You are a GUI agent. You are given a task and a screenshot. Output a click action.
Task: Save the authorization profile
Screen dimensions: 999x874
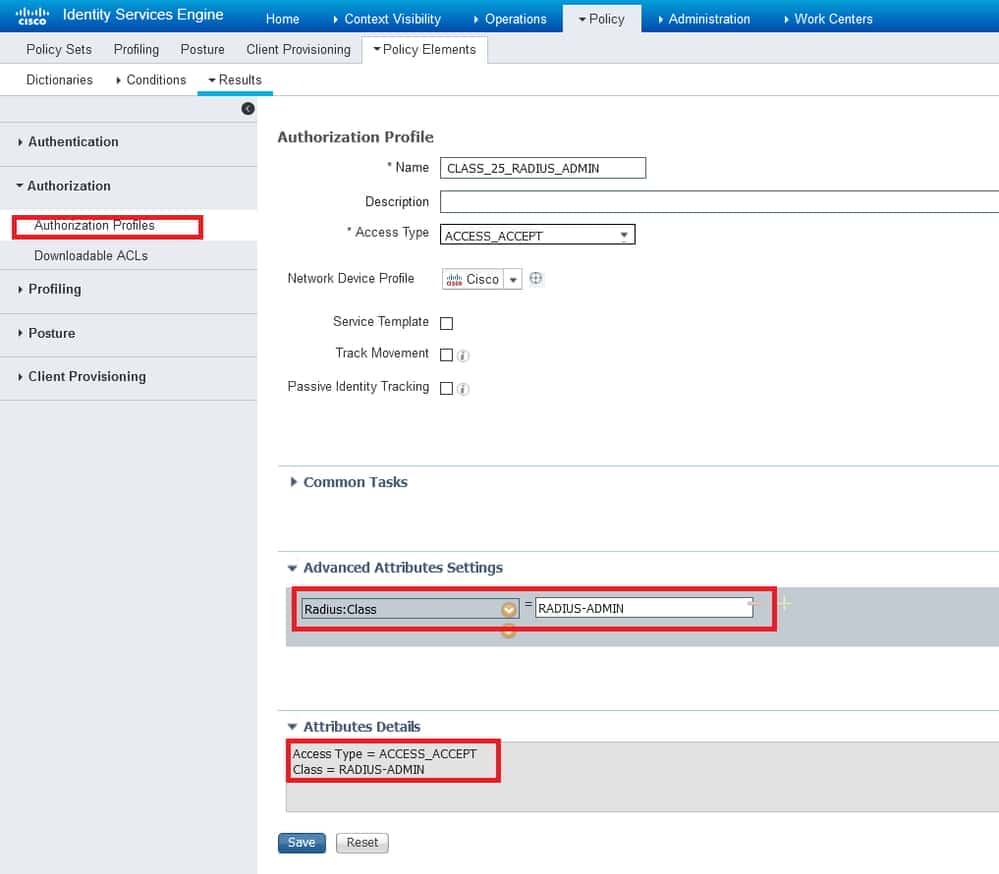coord(301,842)
